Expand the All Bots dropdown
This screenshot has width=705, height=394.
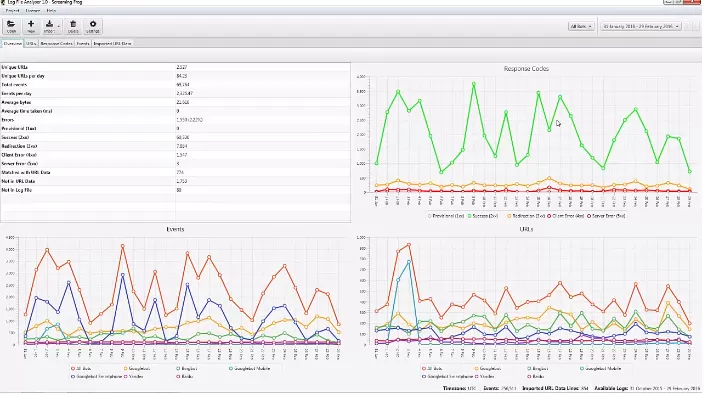tap(581, 27)
